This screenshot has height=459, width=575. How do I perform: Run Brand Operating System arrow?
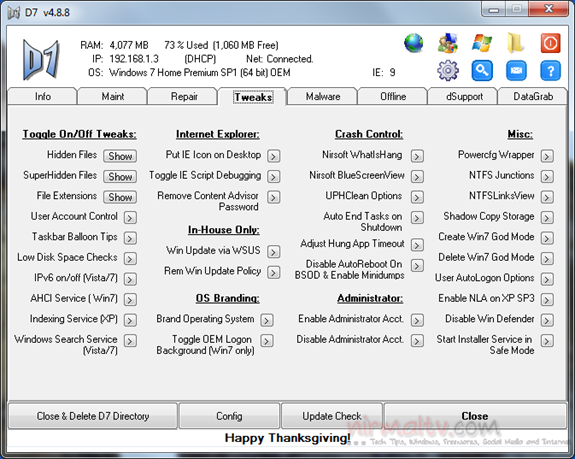pyautogui.click(x=267, y=320)
